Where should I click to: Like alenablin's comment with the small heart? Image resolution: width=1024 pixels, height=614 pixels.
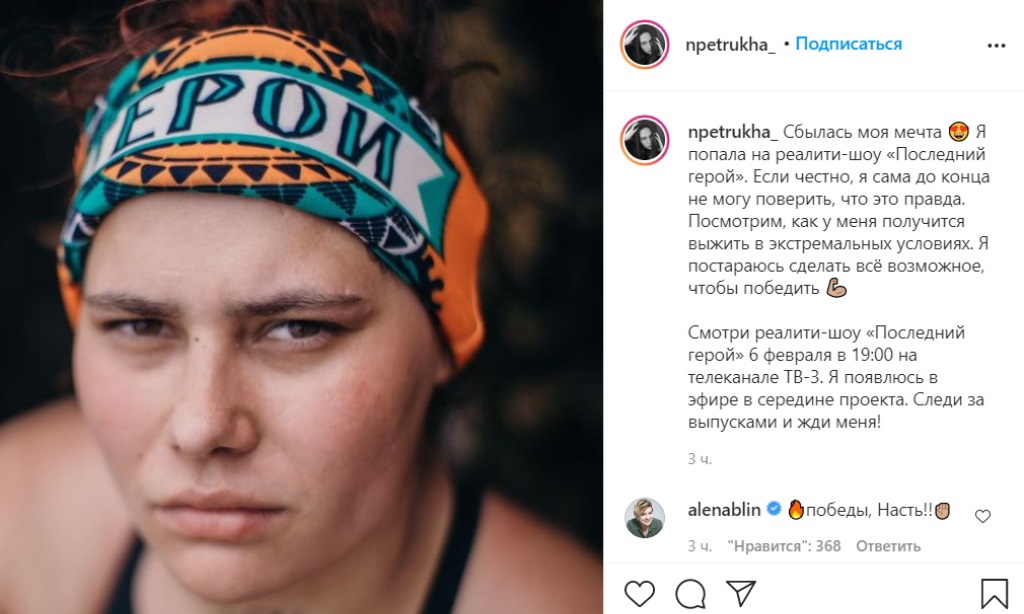pos(983,516)
